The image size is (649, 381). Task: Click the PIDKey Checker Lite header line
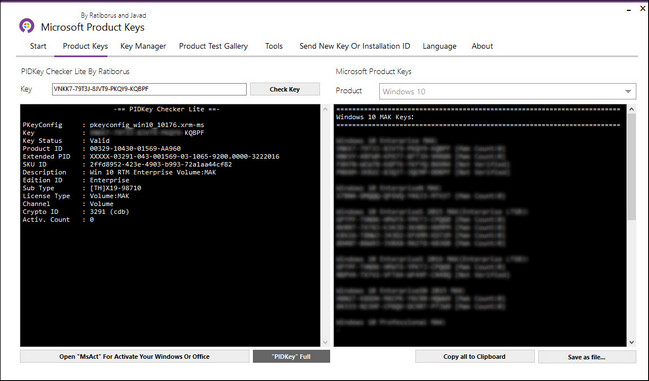click(166, 109)
